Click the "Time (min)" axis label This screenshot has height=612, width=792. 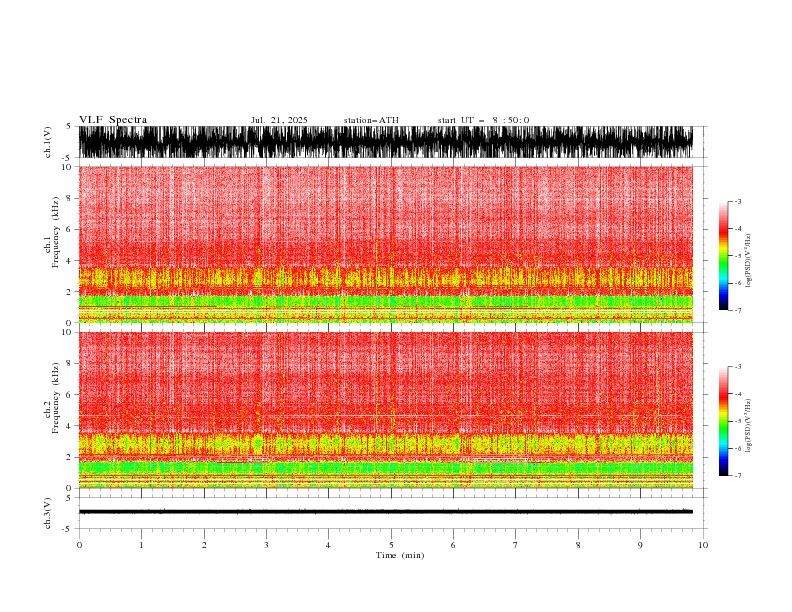pyautogui.click(x=400, y=555)
